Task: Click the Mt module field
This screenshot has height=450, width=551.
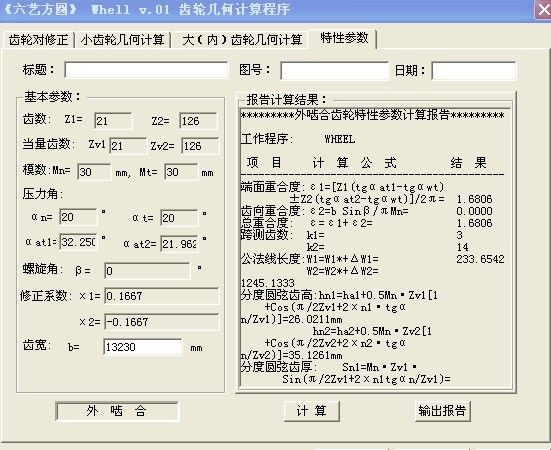Action: click(x=181, y=172)
